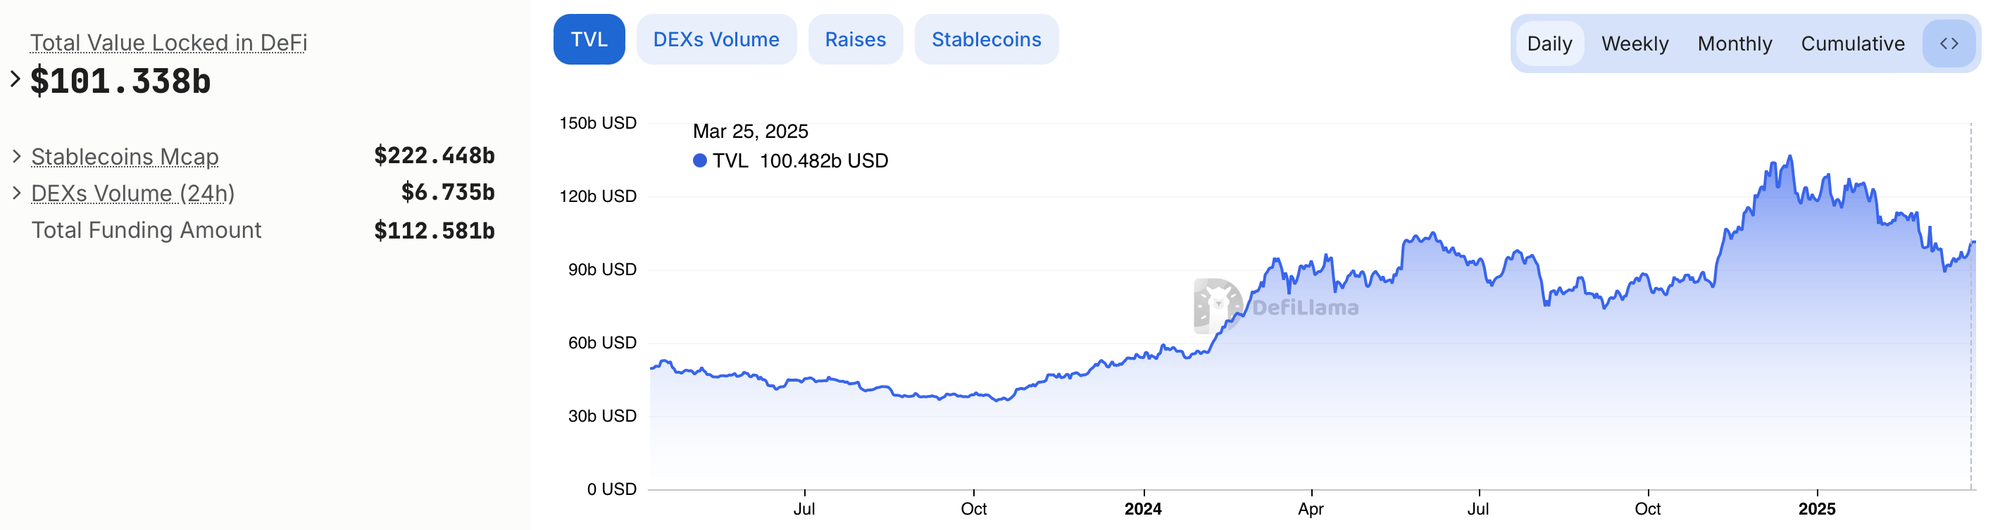Switch to Weekly interval
The width and height of the screenshot is (2000, 530).
click(1635, 44)
